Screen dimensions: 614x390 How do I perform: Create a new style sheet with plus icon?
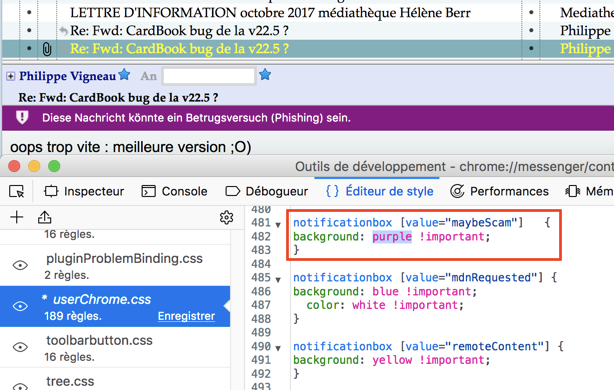click(17, 217)
